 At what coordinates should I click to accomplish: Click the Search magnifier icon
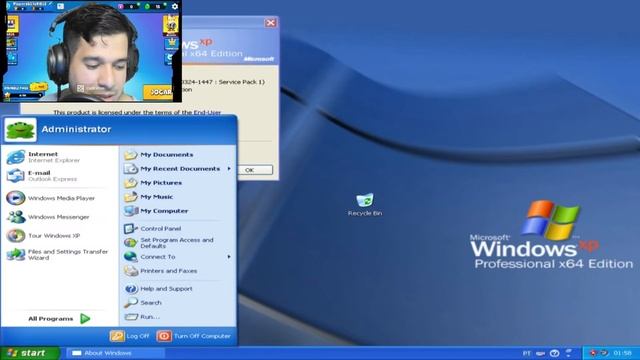pyautogui.click(x=131, y=302)
